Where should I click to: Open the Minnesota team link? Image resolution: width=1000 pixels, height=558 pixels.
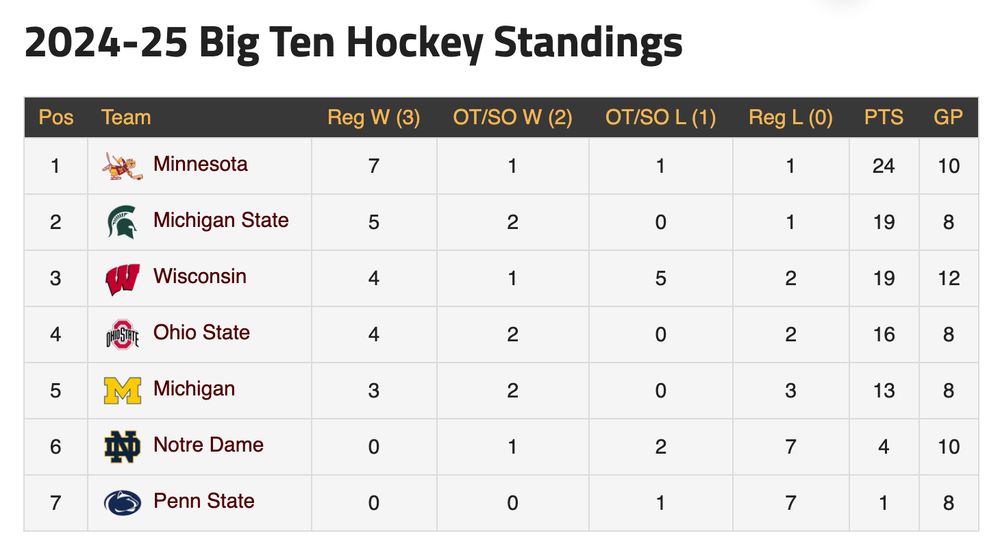[x=200, y=164]
